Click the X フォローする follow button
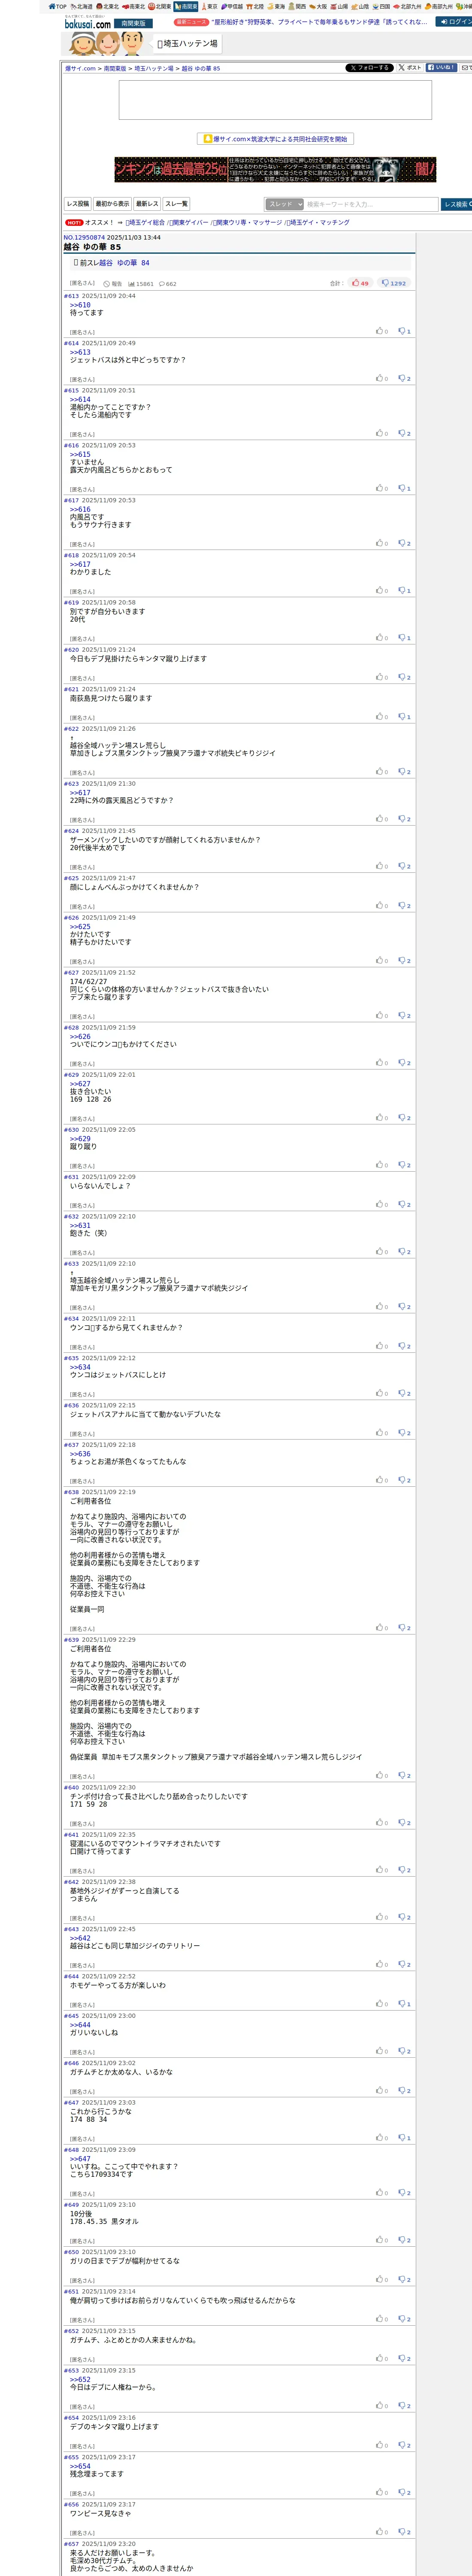The image size is (472, 2576). pos(369,68)
